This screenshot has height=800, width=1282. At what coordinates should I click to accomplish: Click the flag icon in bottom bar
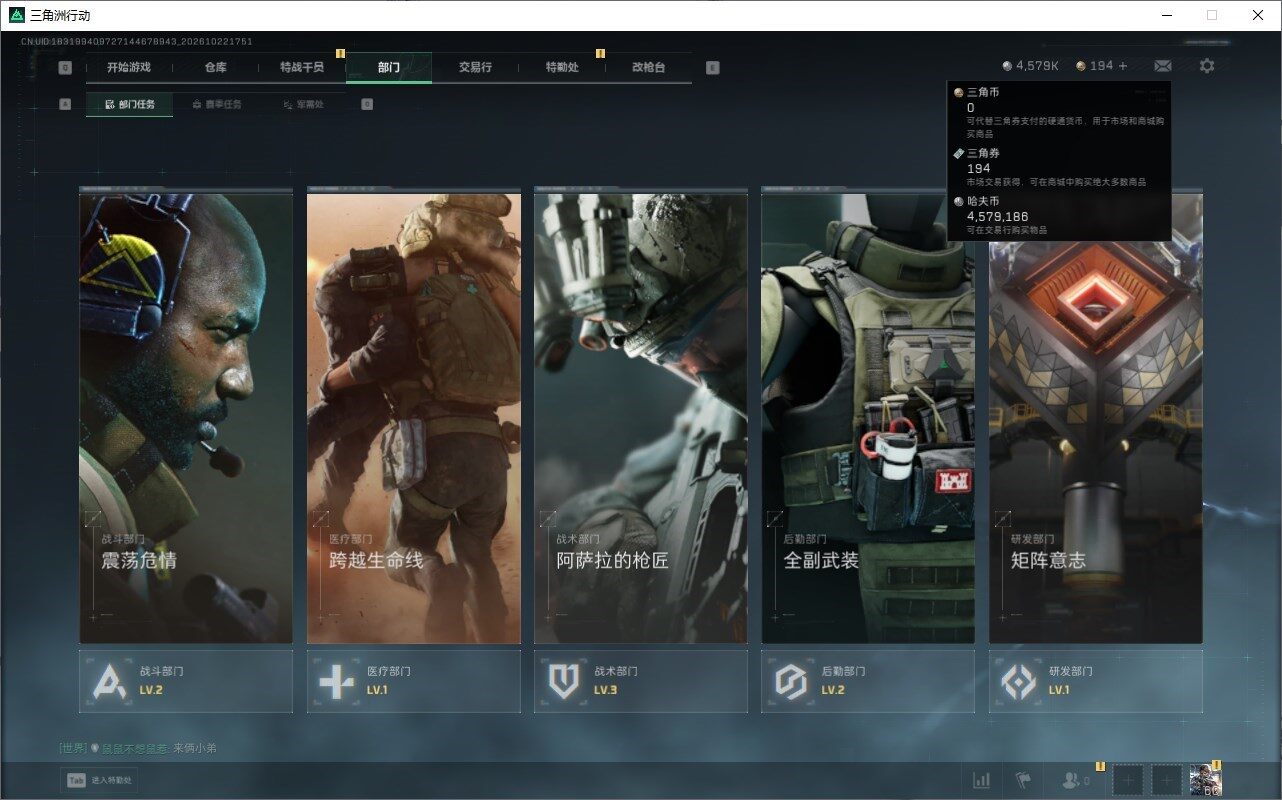1023,780
